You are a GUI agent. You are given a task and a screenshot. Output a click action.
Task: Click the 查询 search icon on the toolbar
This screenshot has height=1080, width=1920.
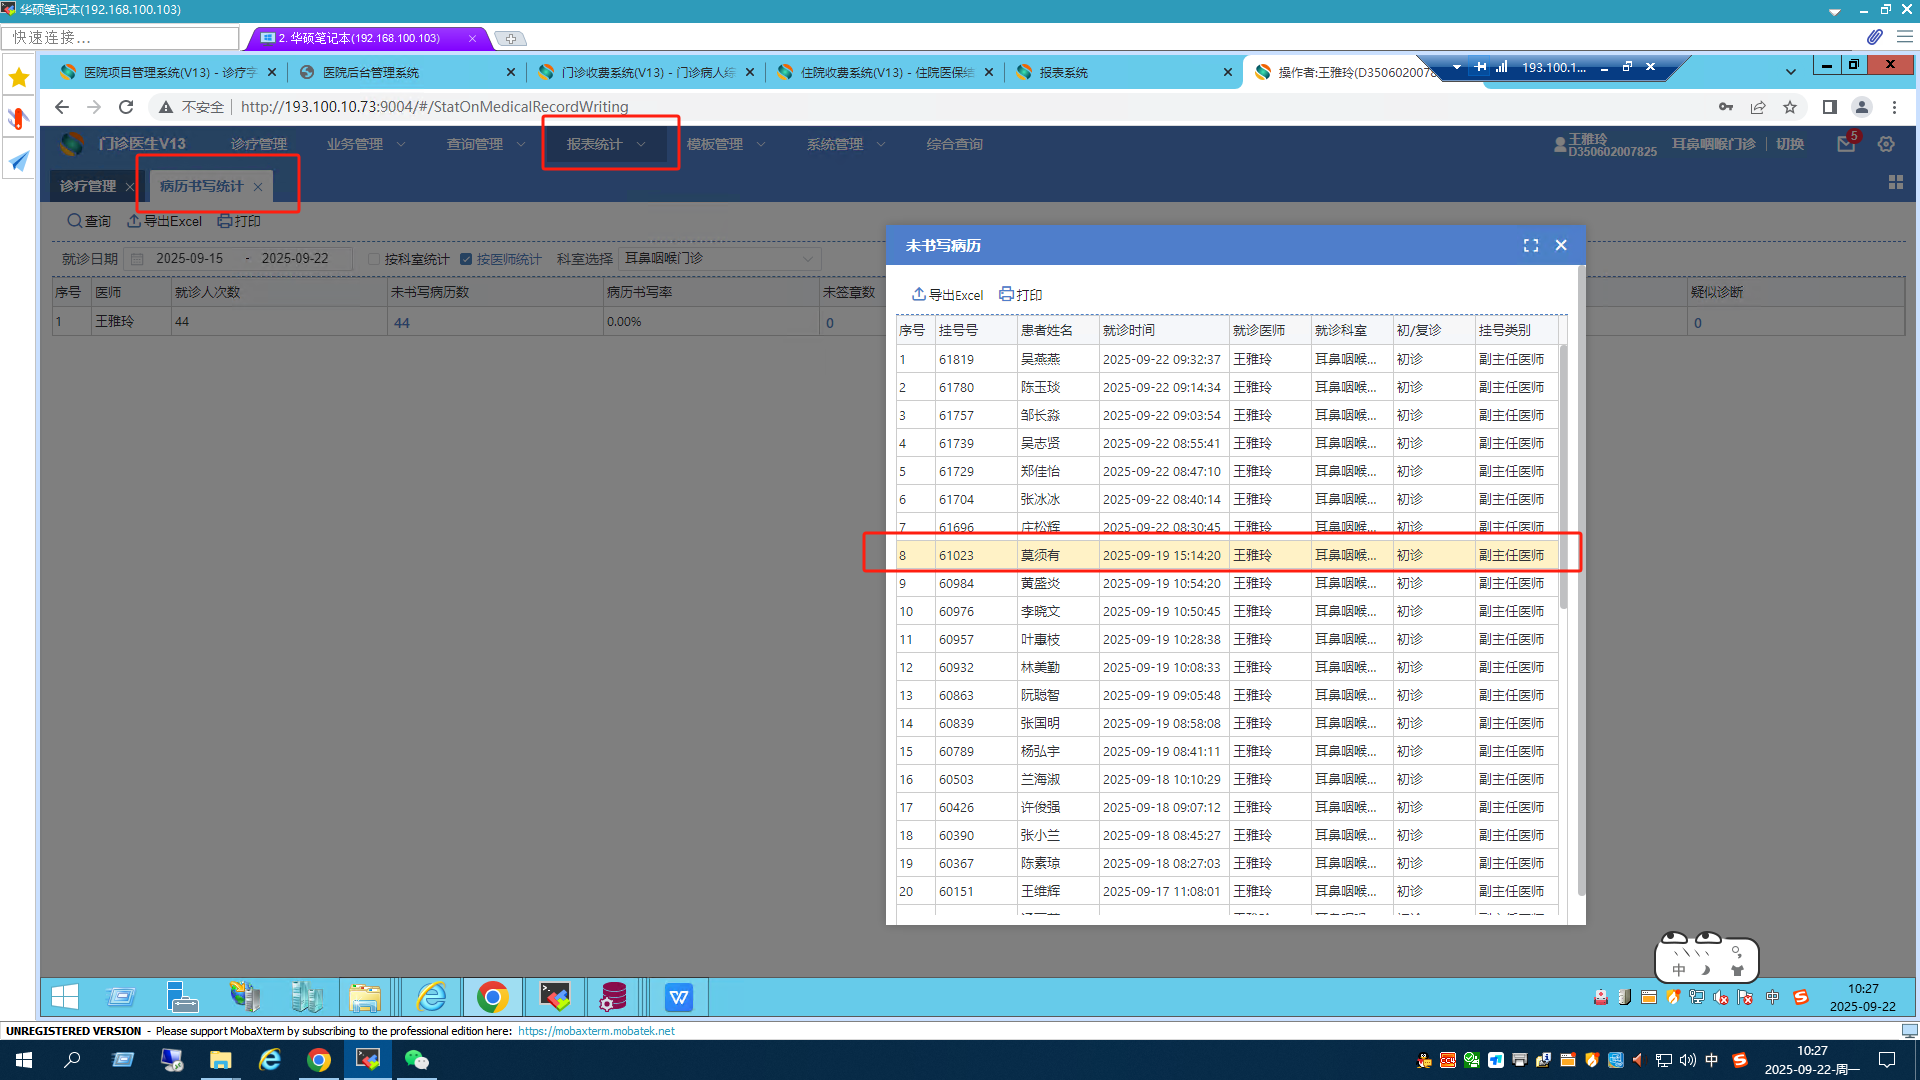75,221
